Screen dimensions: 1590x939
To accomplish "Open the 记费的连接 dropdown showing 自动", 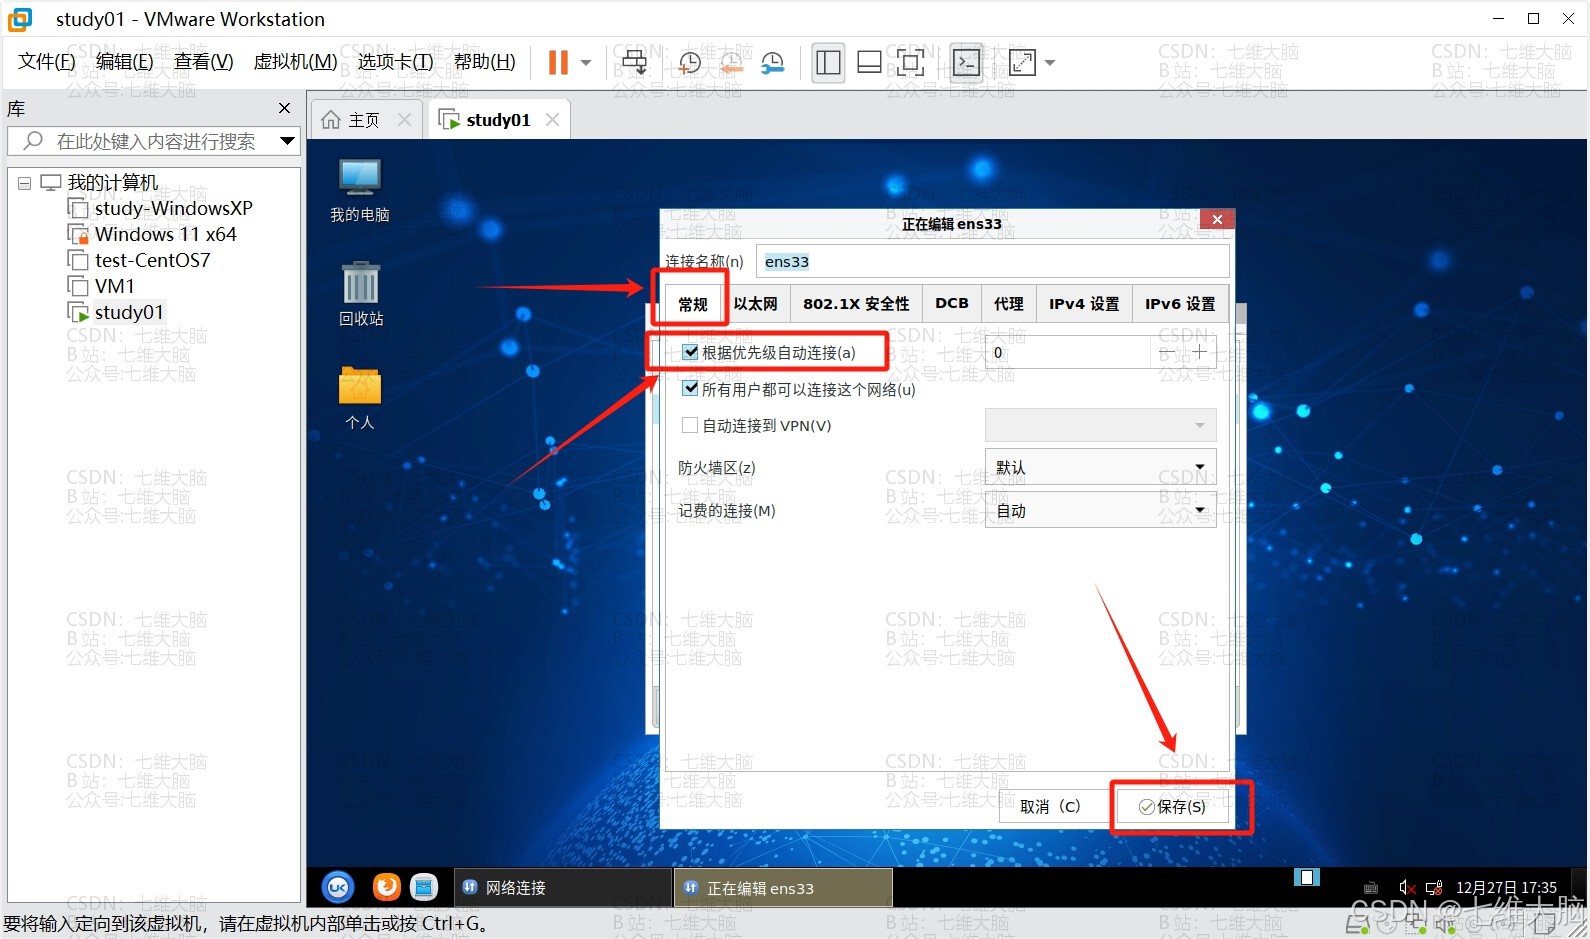I will click(x=1100, y=510).
